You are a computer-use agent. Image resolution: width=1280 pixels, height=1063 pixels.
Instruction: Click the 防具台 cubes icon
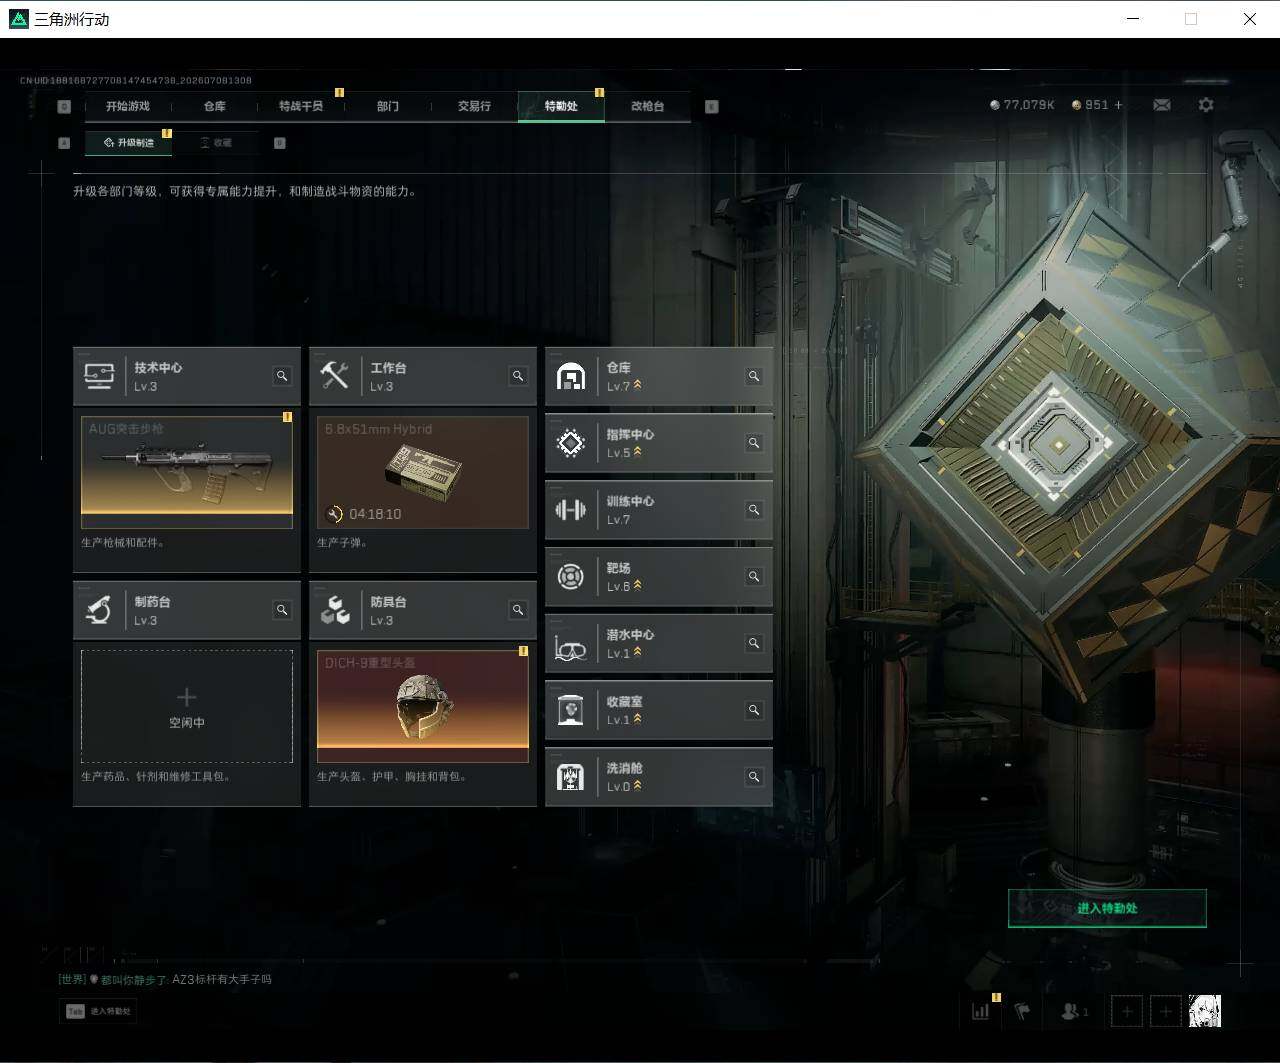point(334,610)
